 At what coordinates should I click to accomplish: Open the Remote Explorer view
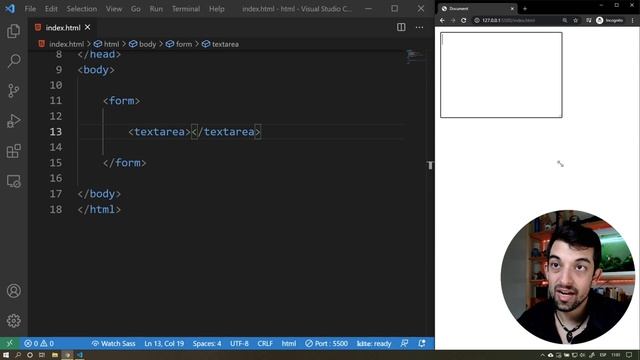[x=13, y=181]
